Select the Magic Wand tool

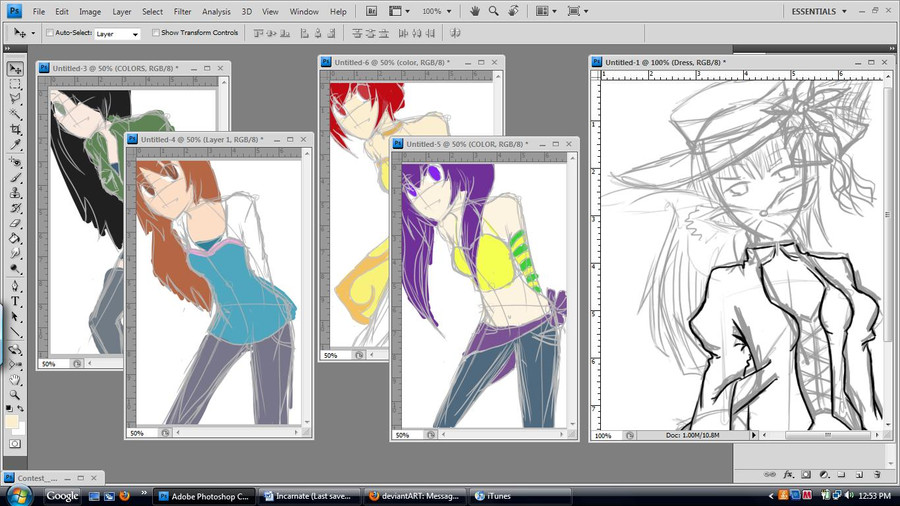(x=15, y=114)
